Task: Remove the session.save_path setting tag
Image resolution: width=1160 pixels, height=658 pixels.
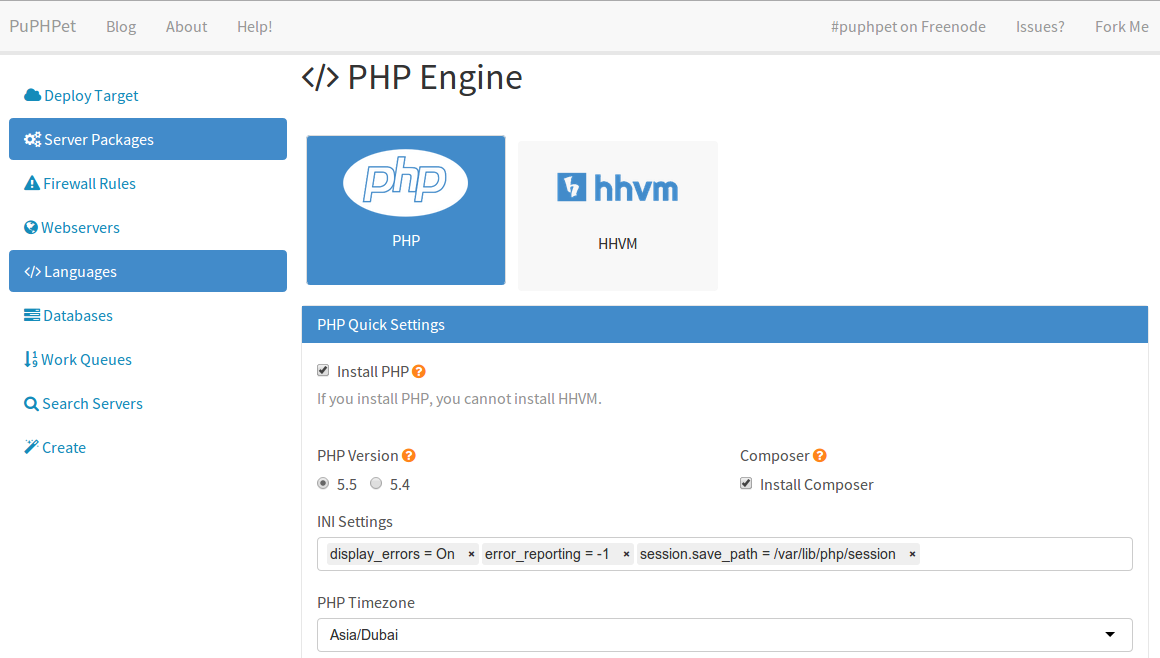Action: pos(912,554)
